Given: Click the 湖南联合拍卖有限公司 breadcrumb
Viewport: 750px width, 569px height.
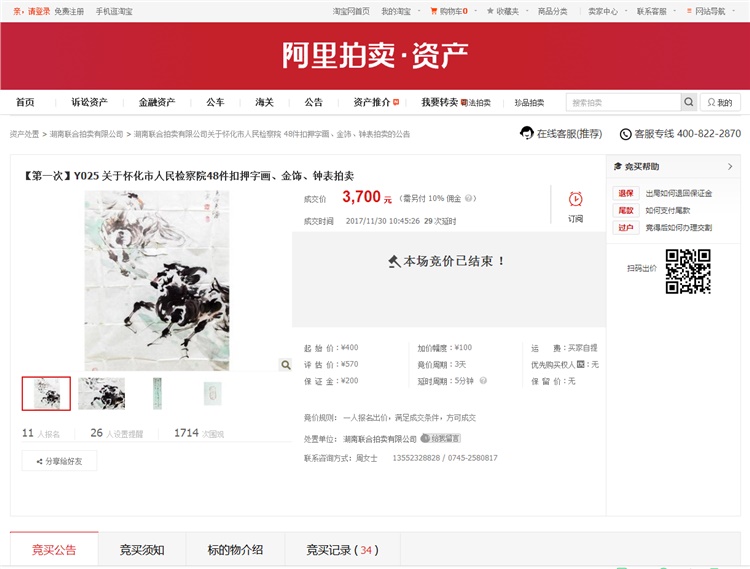Looking at the screenshot, I should [x=87, y=134].
